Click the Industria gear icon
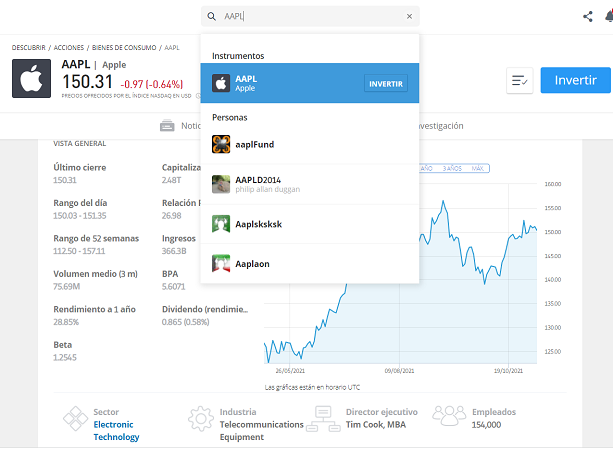The height and width of the screenshot is (450, 613). click(x=201, y=419)
